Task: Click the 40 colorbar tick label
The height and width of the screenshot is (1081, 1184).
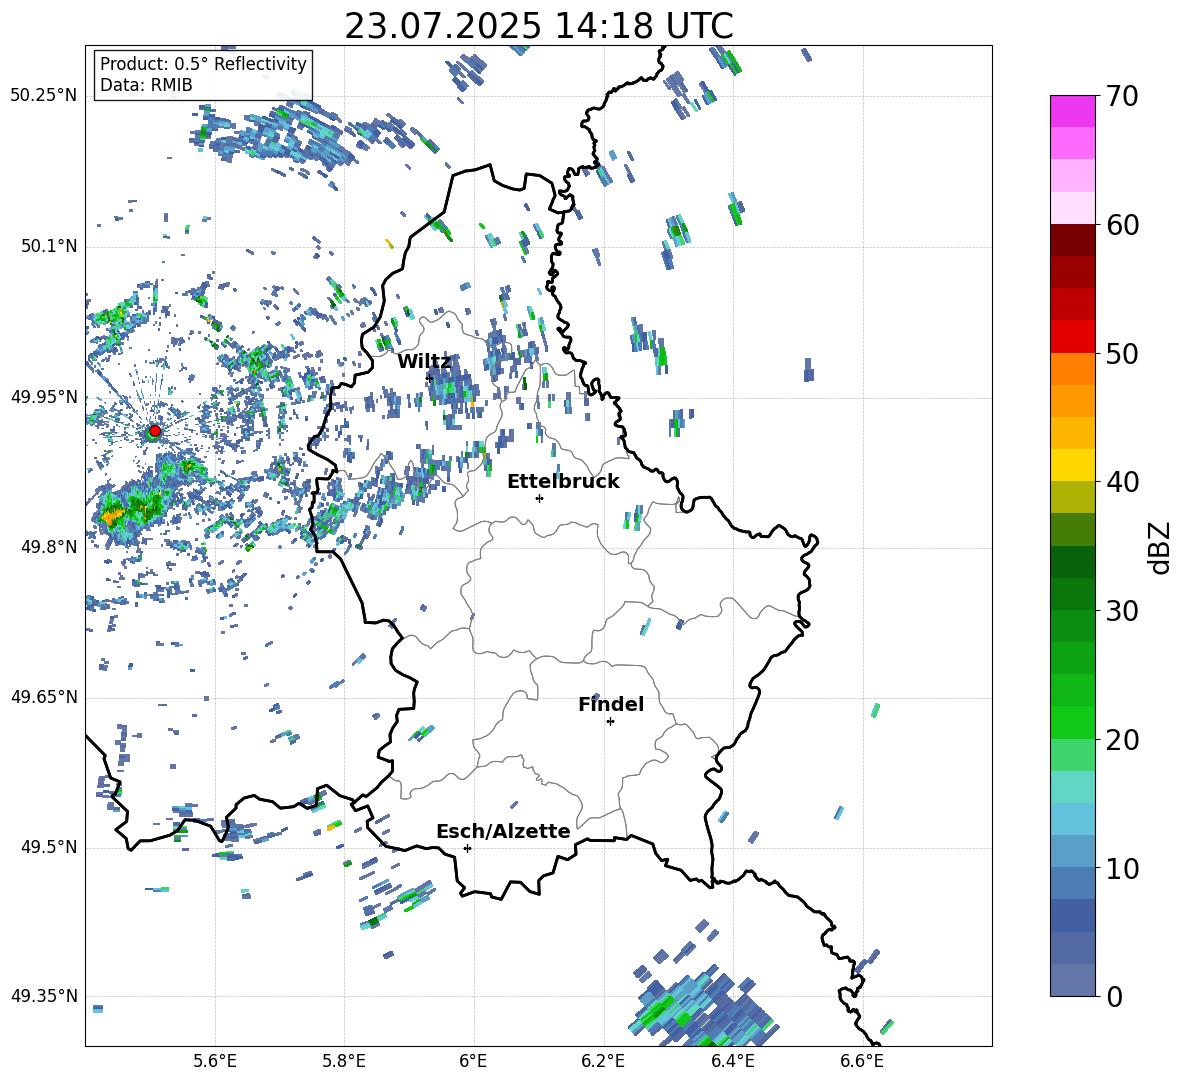Action: (x=1121, y=482)
